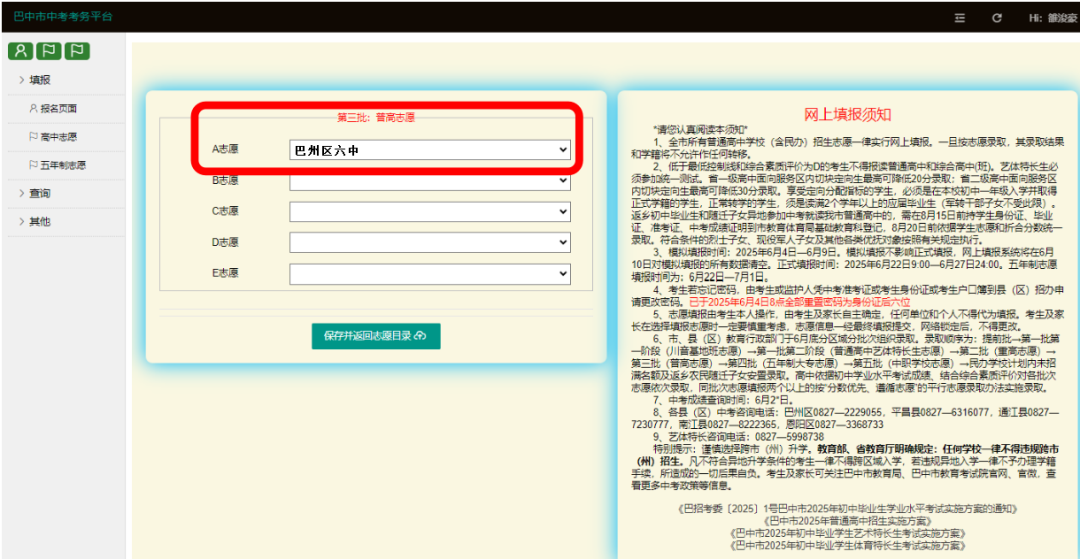Open 报名页面 from the sidebar

(x=58, y=108)
